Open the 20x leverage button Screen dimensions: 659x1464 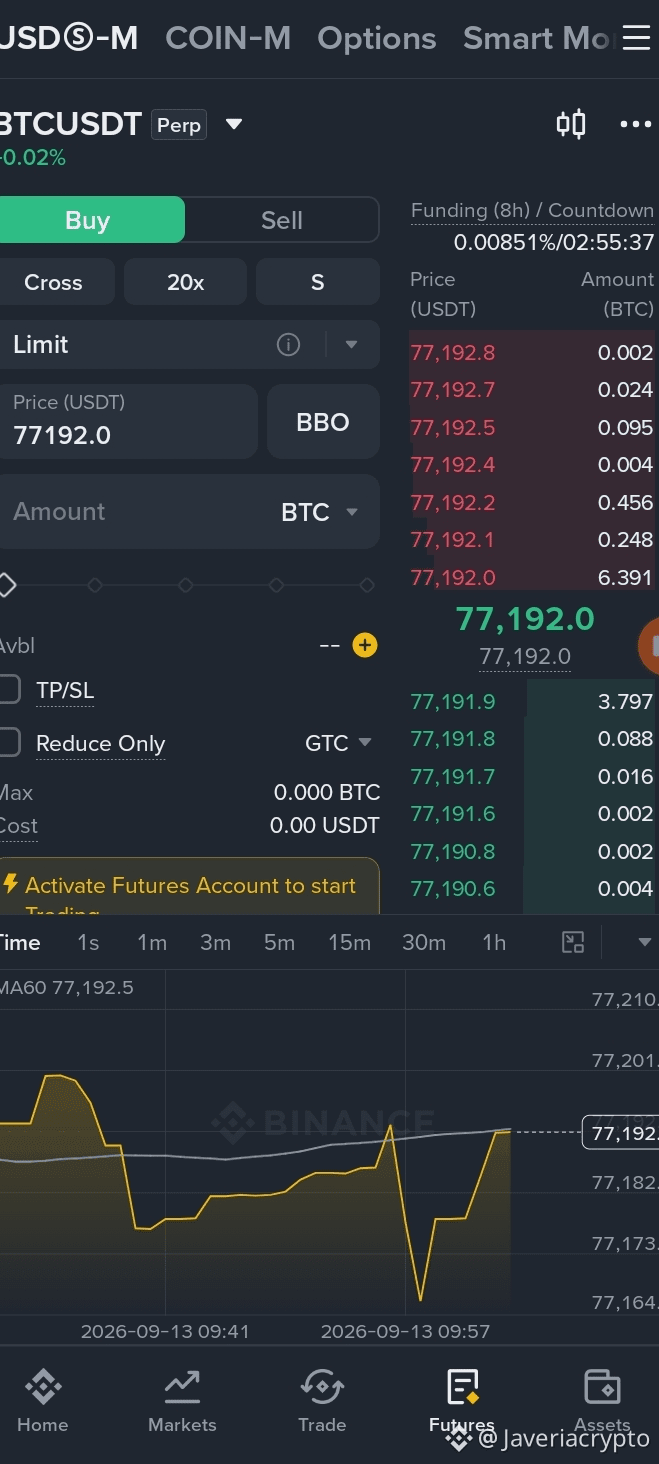(185, 282)
